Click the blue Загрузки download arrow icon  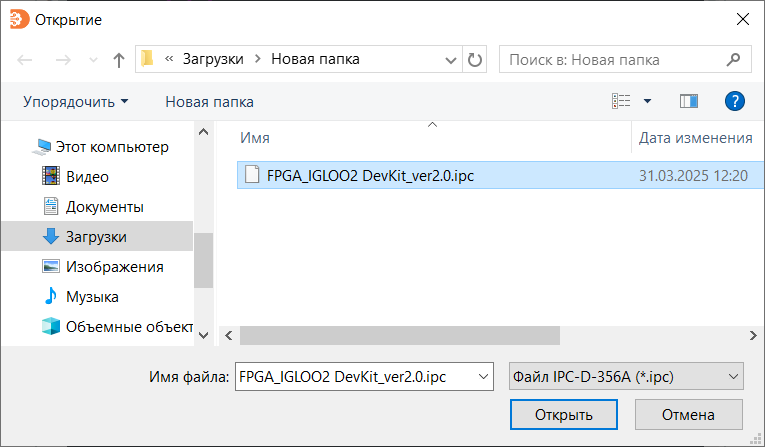(x=51, y=236)
